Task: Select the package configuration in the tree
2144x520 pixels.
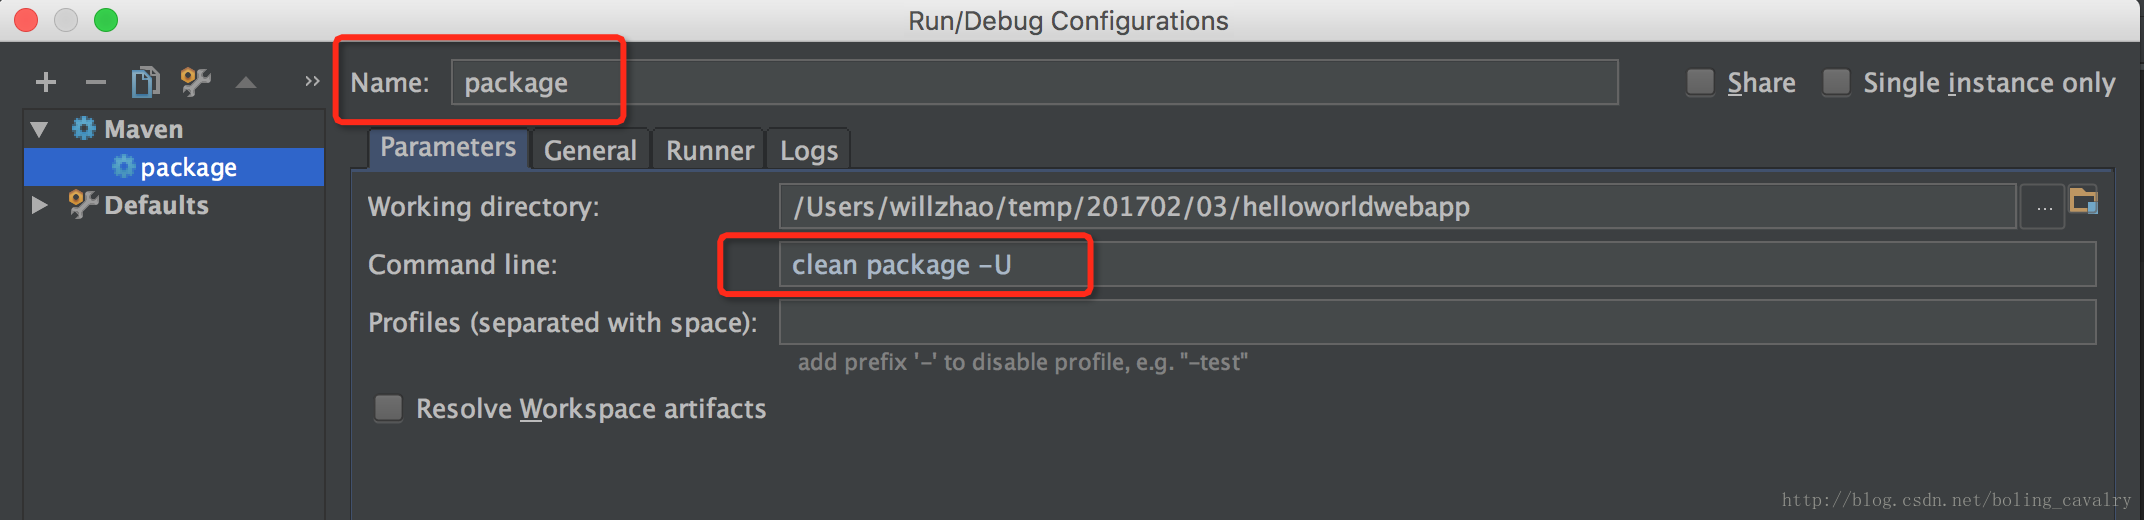Action: (188, 167)
